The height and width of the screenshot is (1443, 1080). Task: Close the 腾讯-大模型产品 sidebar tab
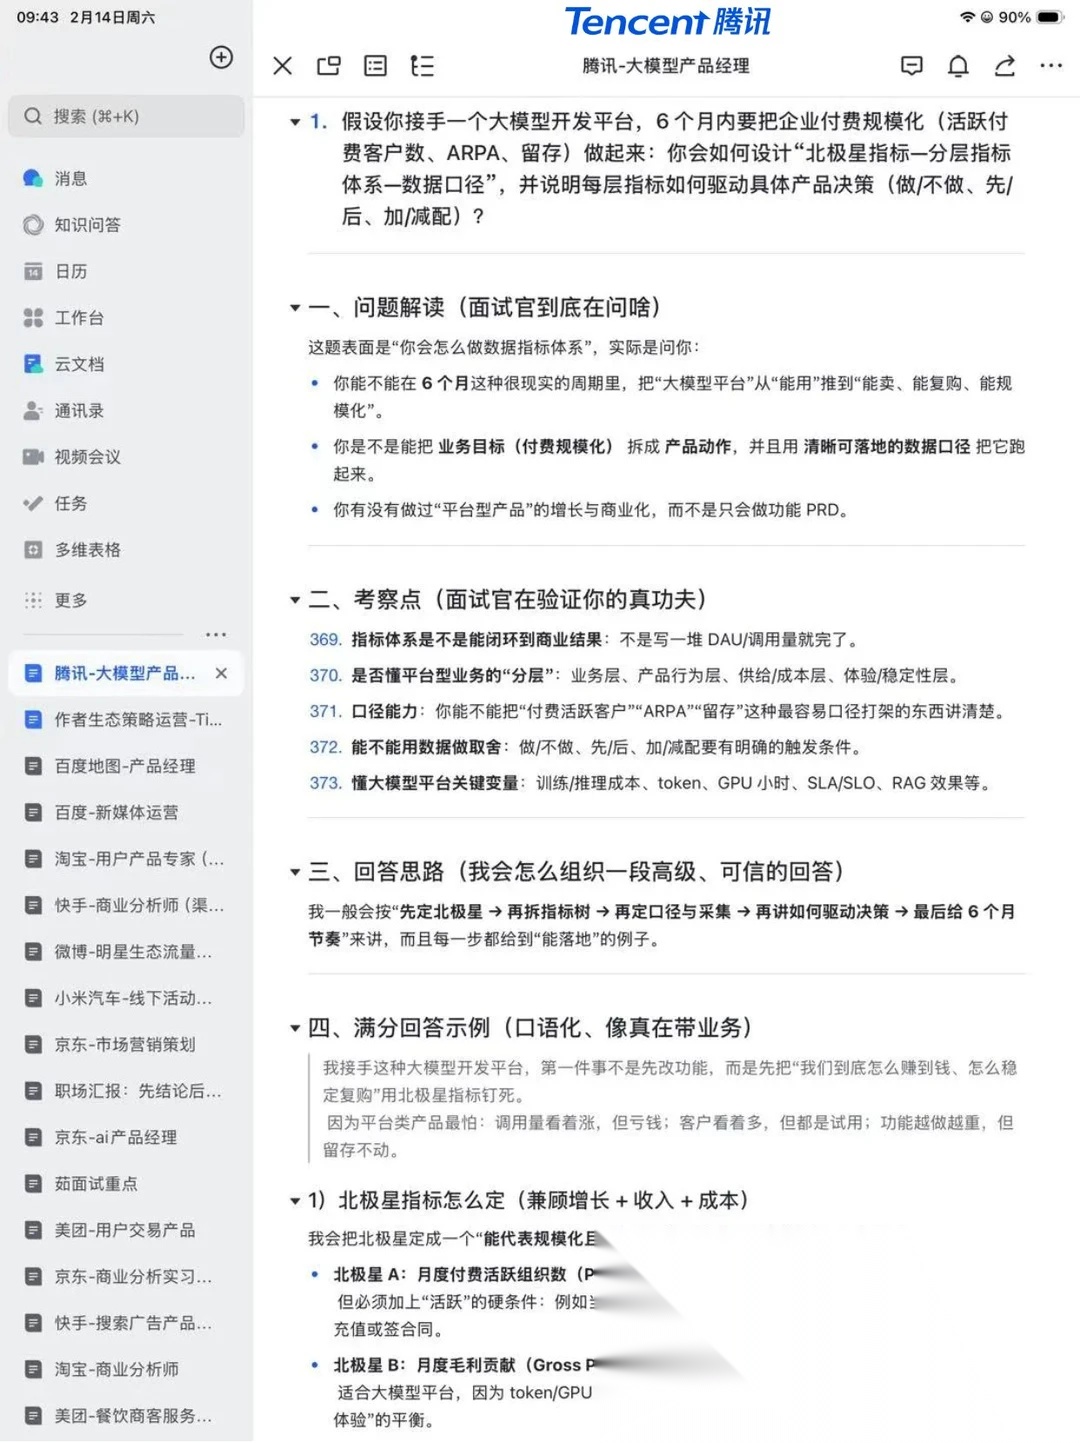click(x=221, y=673)
